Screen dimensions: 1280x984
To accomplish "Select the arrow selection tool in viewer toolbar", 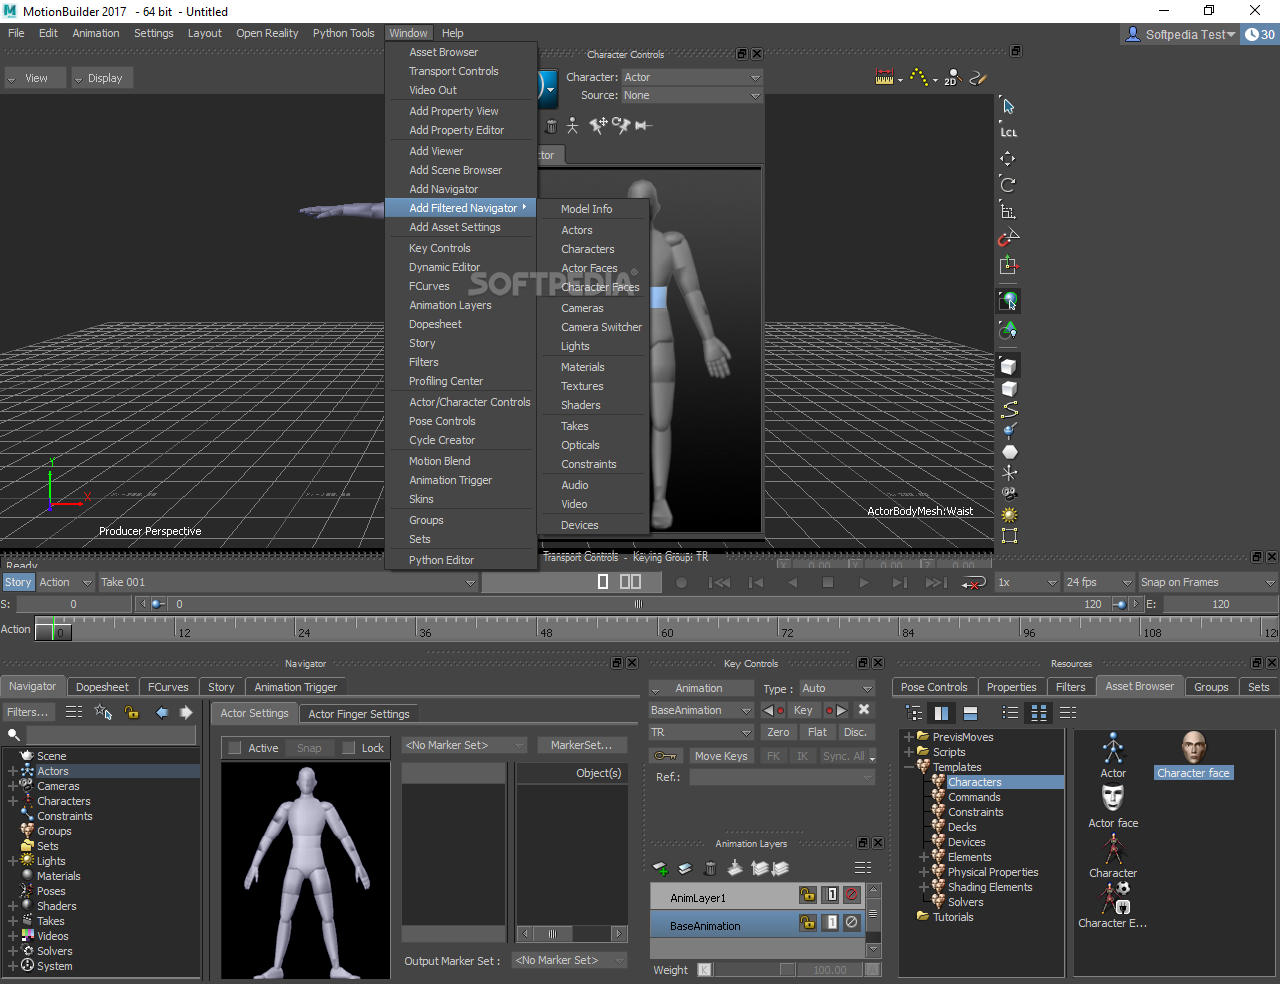I will [1008, 106].
